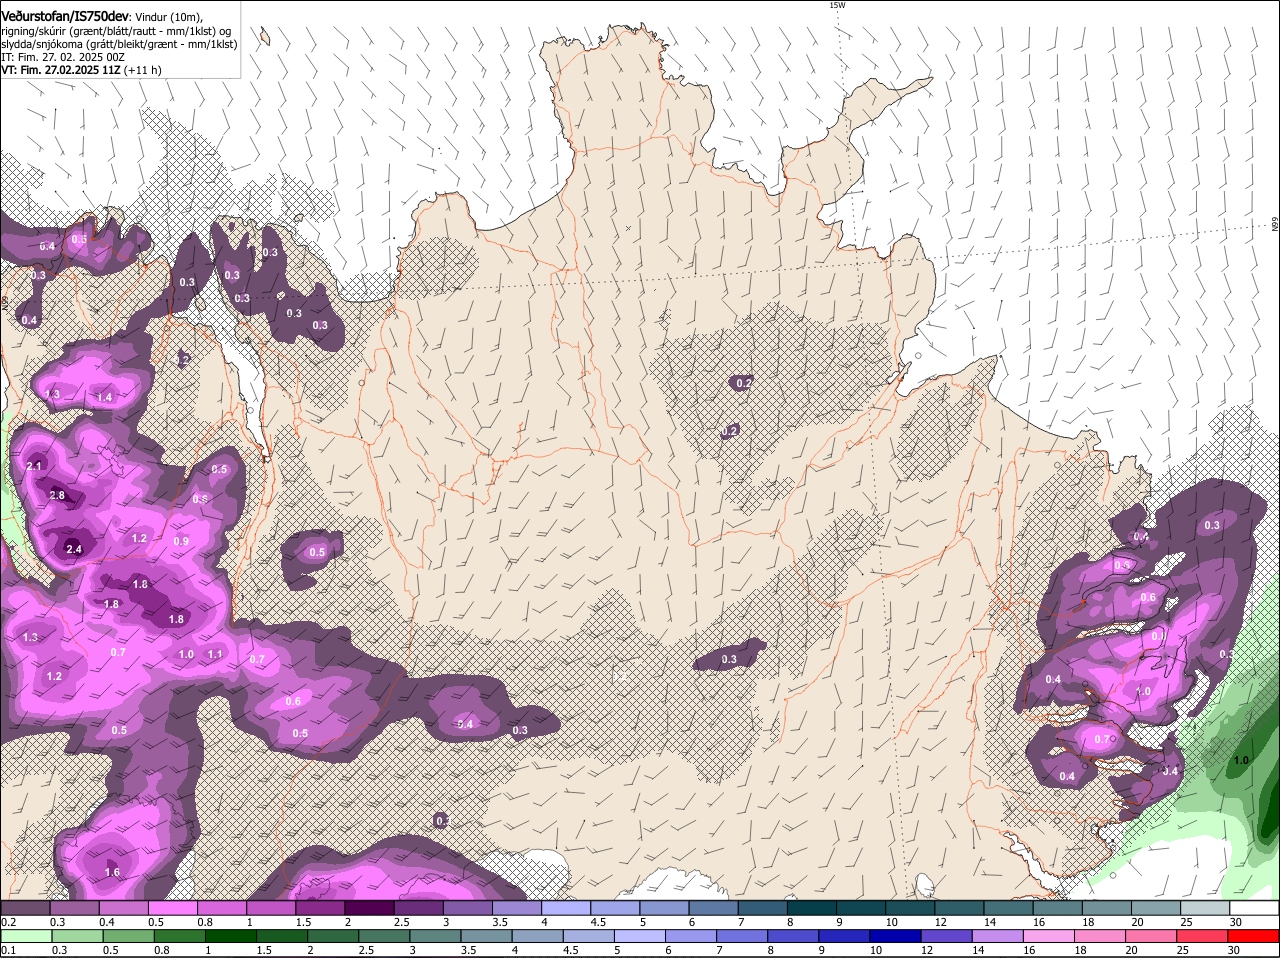Select upper legend swatch between 2 and 2.5
This screenshot has width=1280, height=958.
click(369, 907)
